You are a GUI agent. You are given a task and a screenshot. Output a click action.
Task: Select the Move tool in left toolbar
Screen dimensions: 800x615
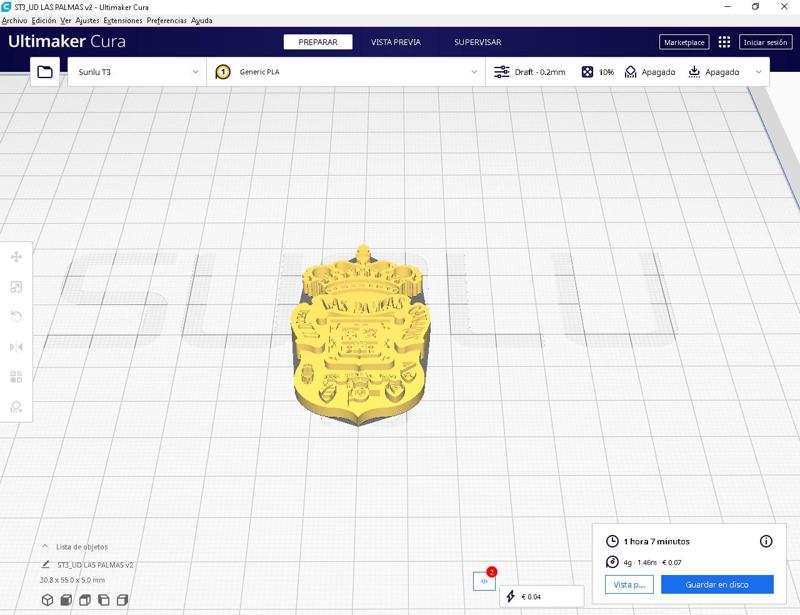click(x=16, y=257)
